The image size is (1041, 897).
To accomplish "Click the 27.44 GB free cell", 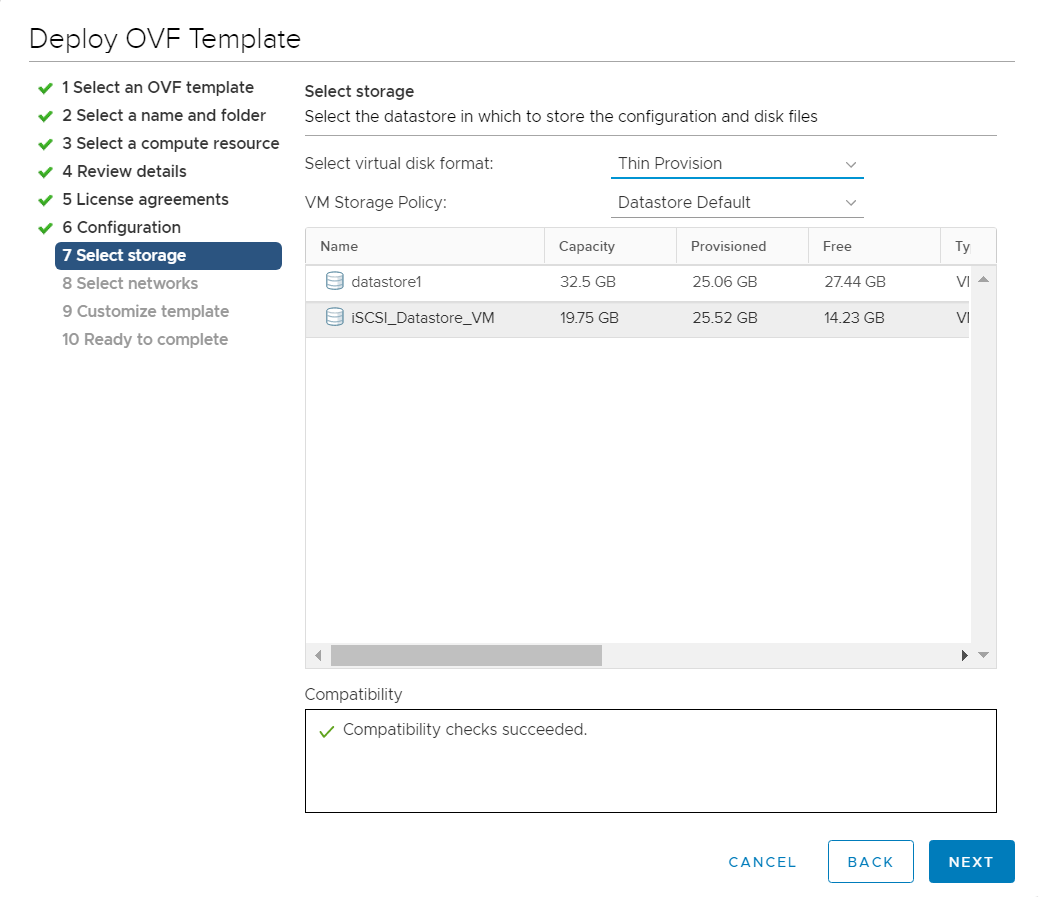I will [854, 282].
